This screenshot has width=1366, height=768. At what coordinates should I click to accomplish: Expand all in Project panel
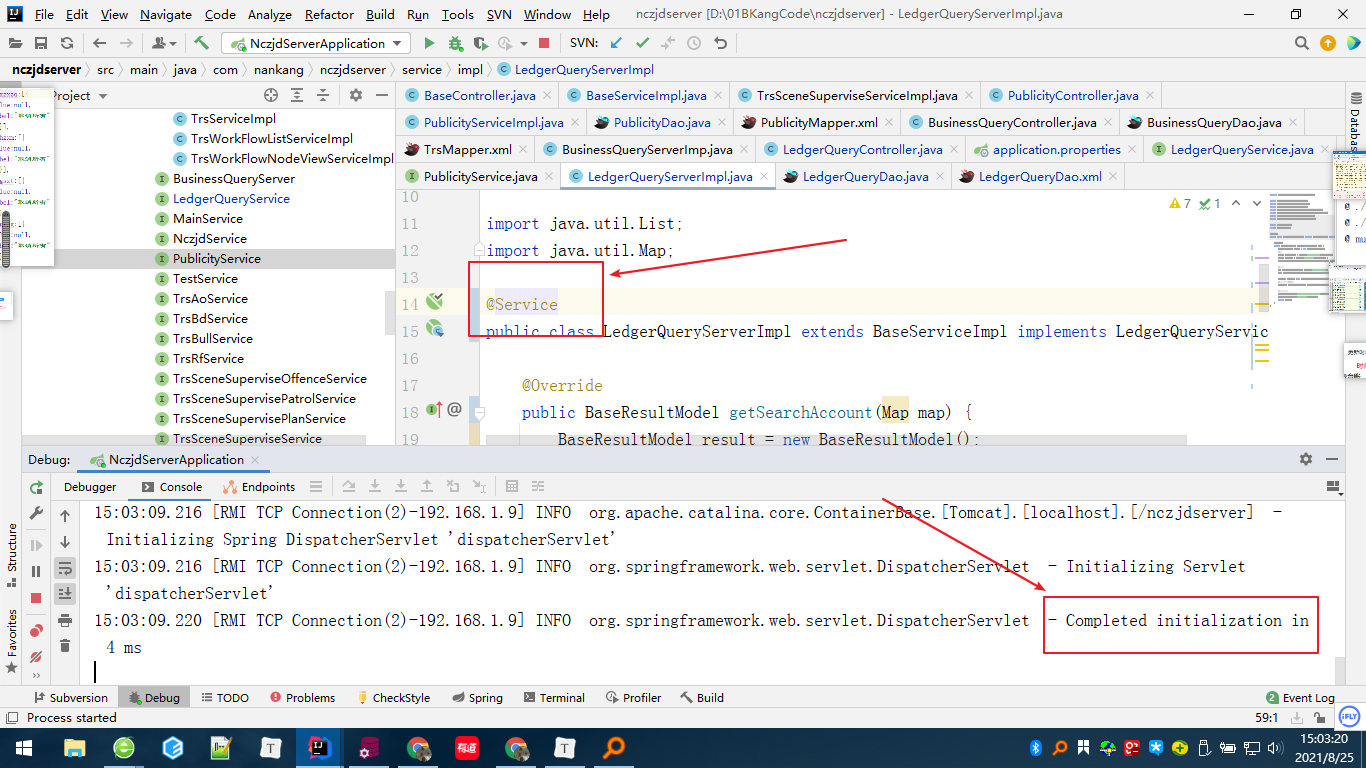pos(297,95)
